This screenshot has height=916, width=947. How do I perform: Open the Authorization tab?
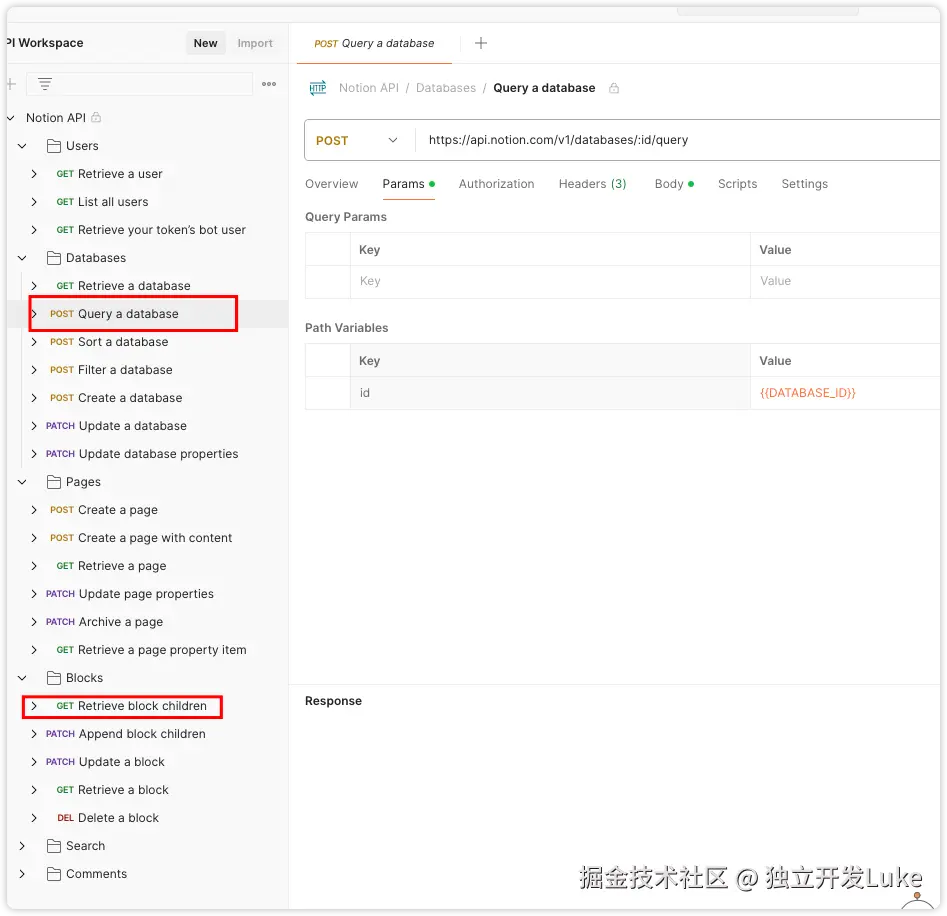(x=496, y=184)
